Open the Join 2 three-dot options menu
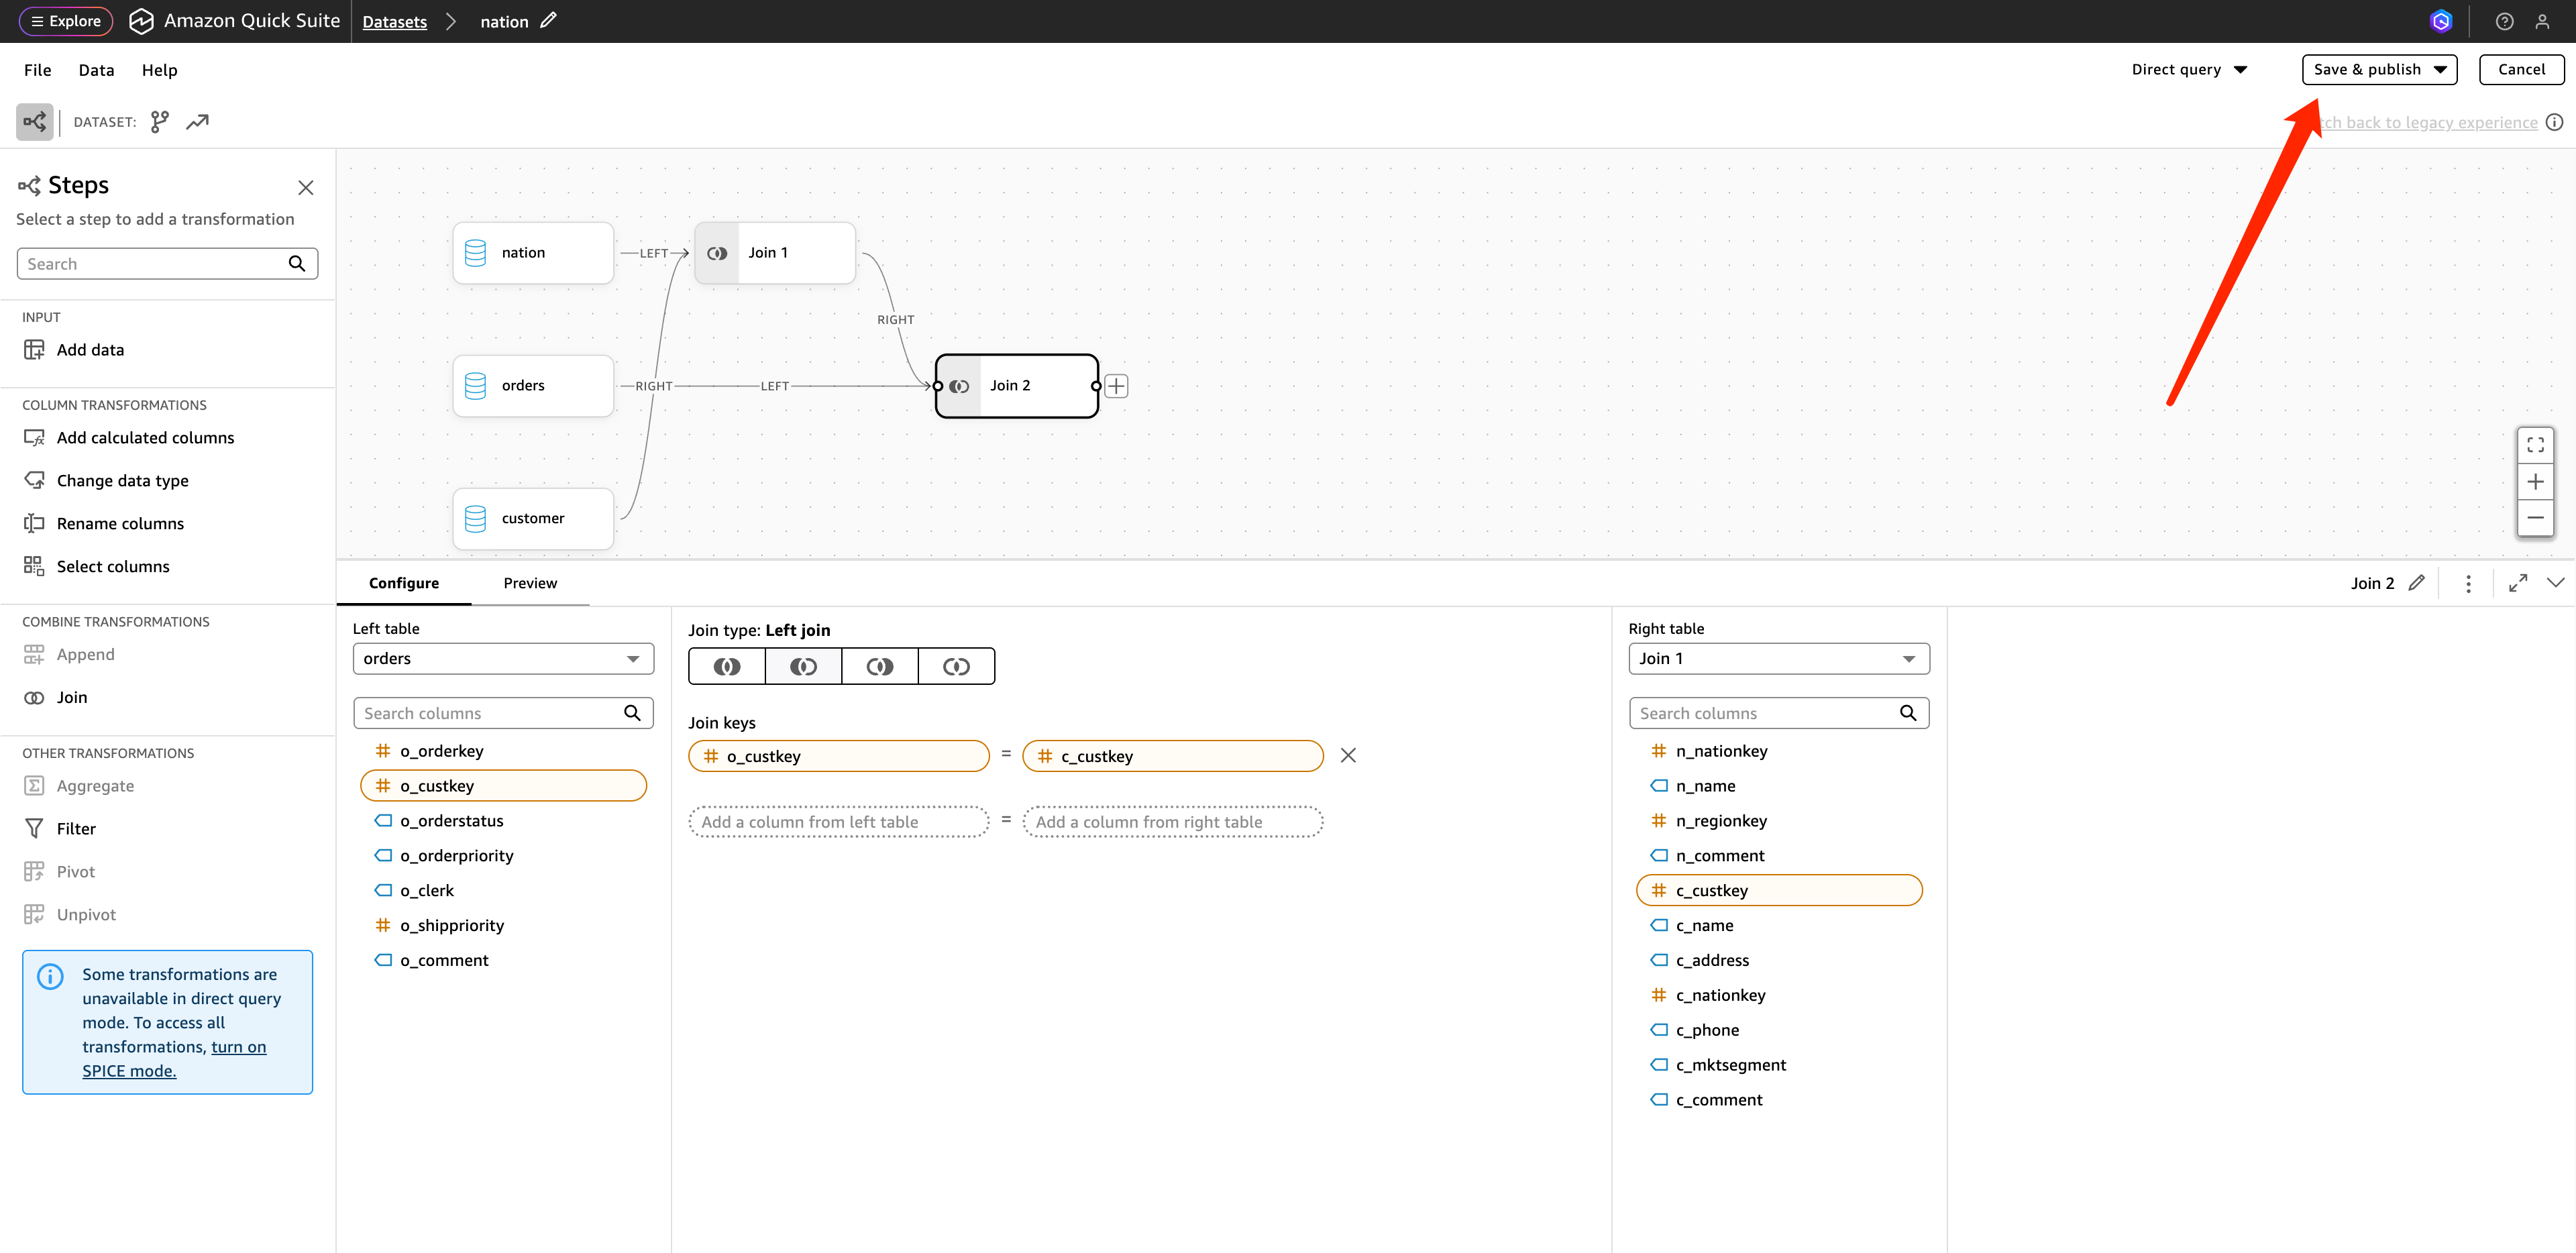2576x1253 pixels. point(2468,583)
